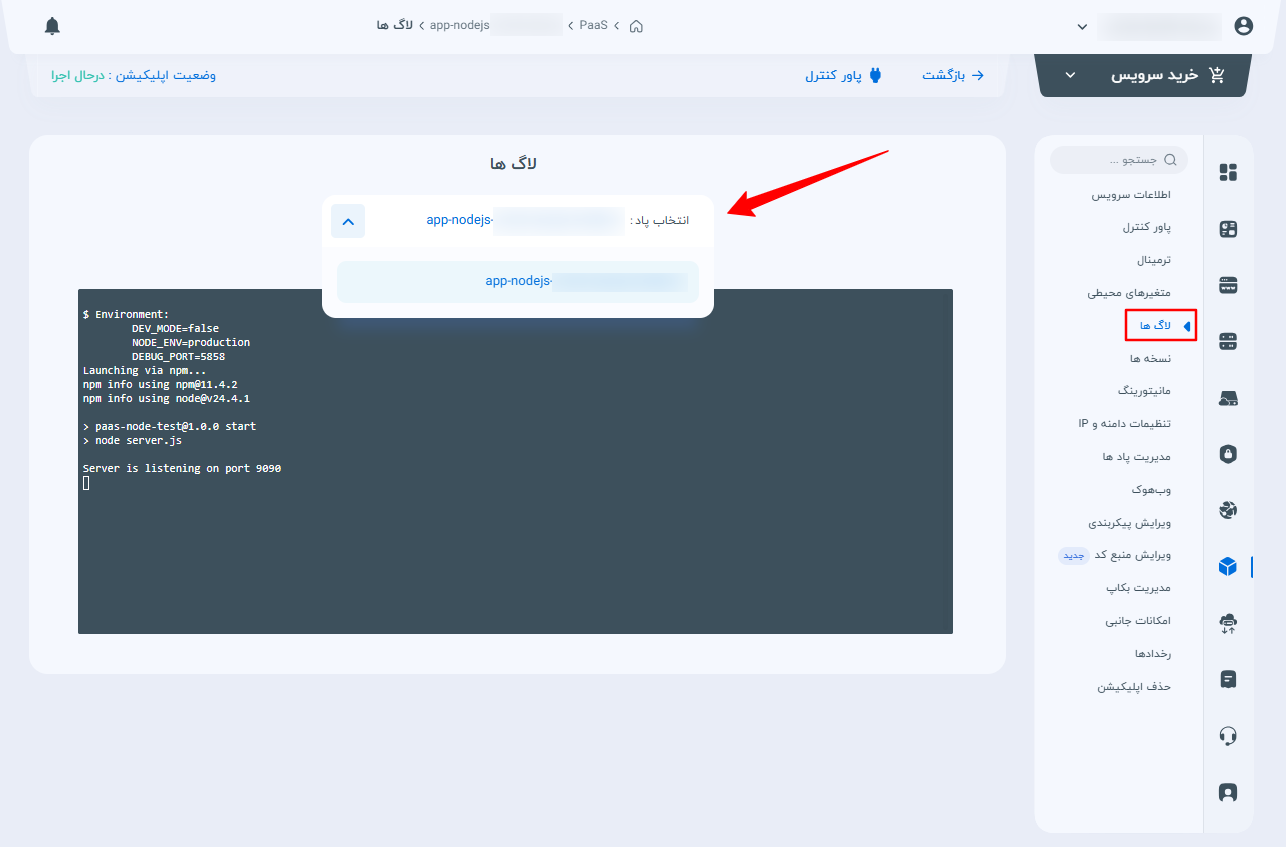Click the جدید badge next to source edit
The image size is (1286, 847).
1074,555
